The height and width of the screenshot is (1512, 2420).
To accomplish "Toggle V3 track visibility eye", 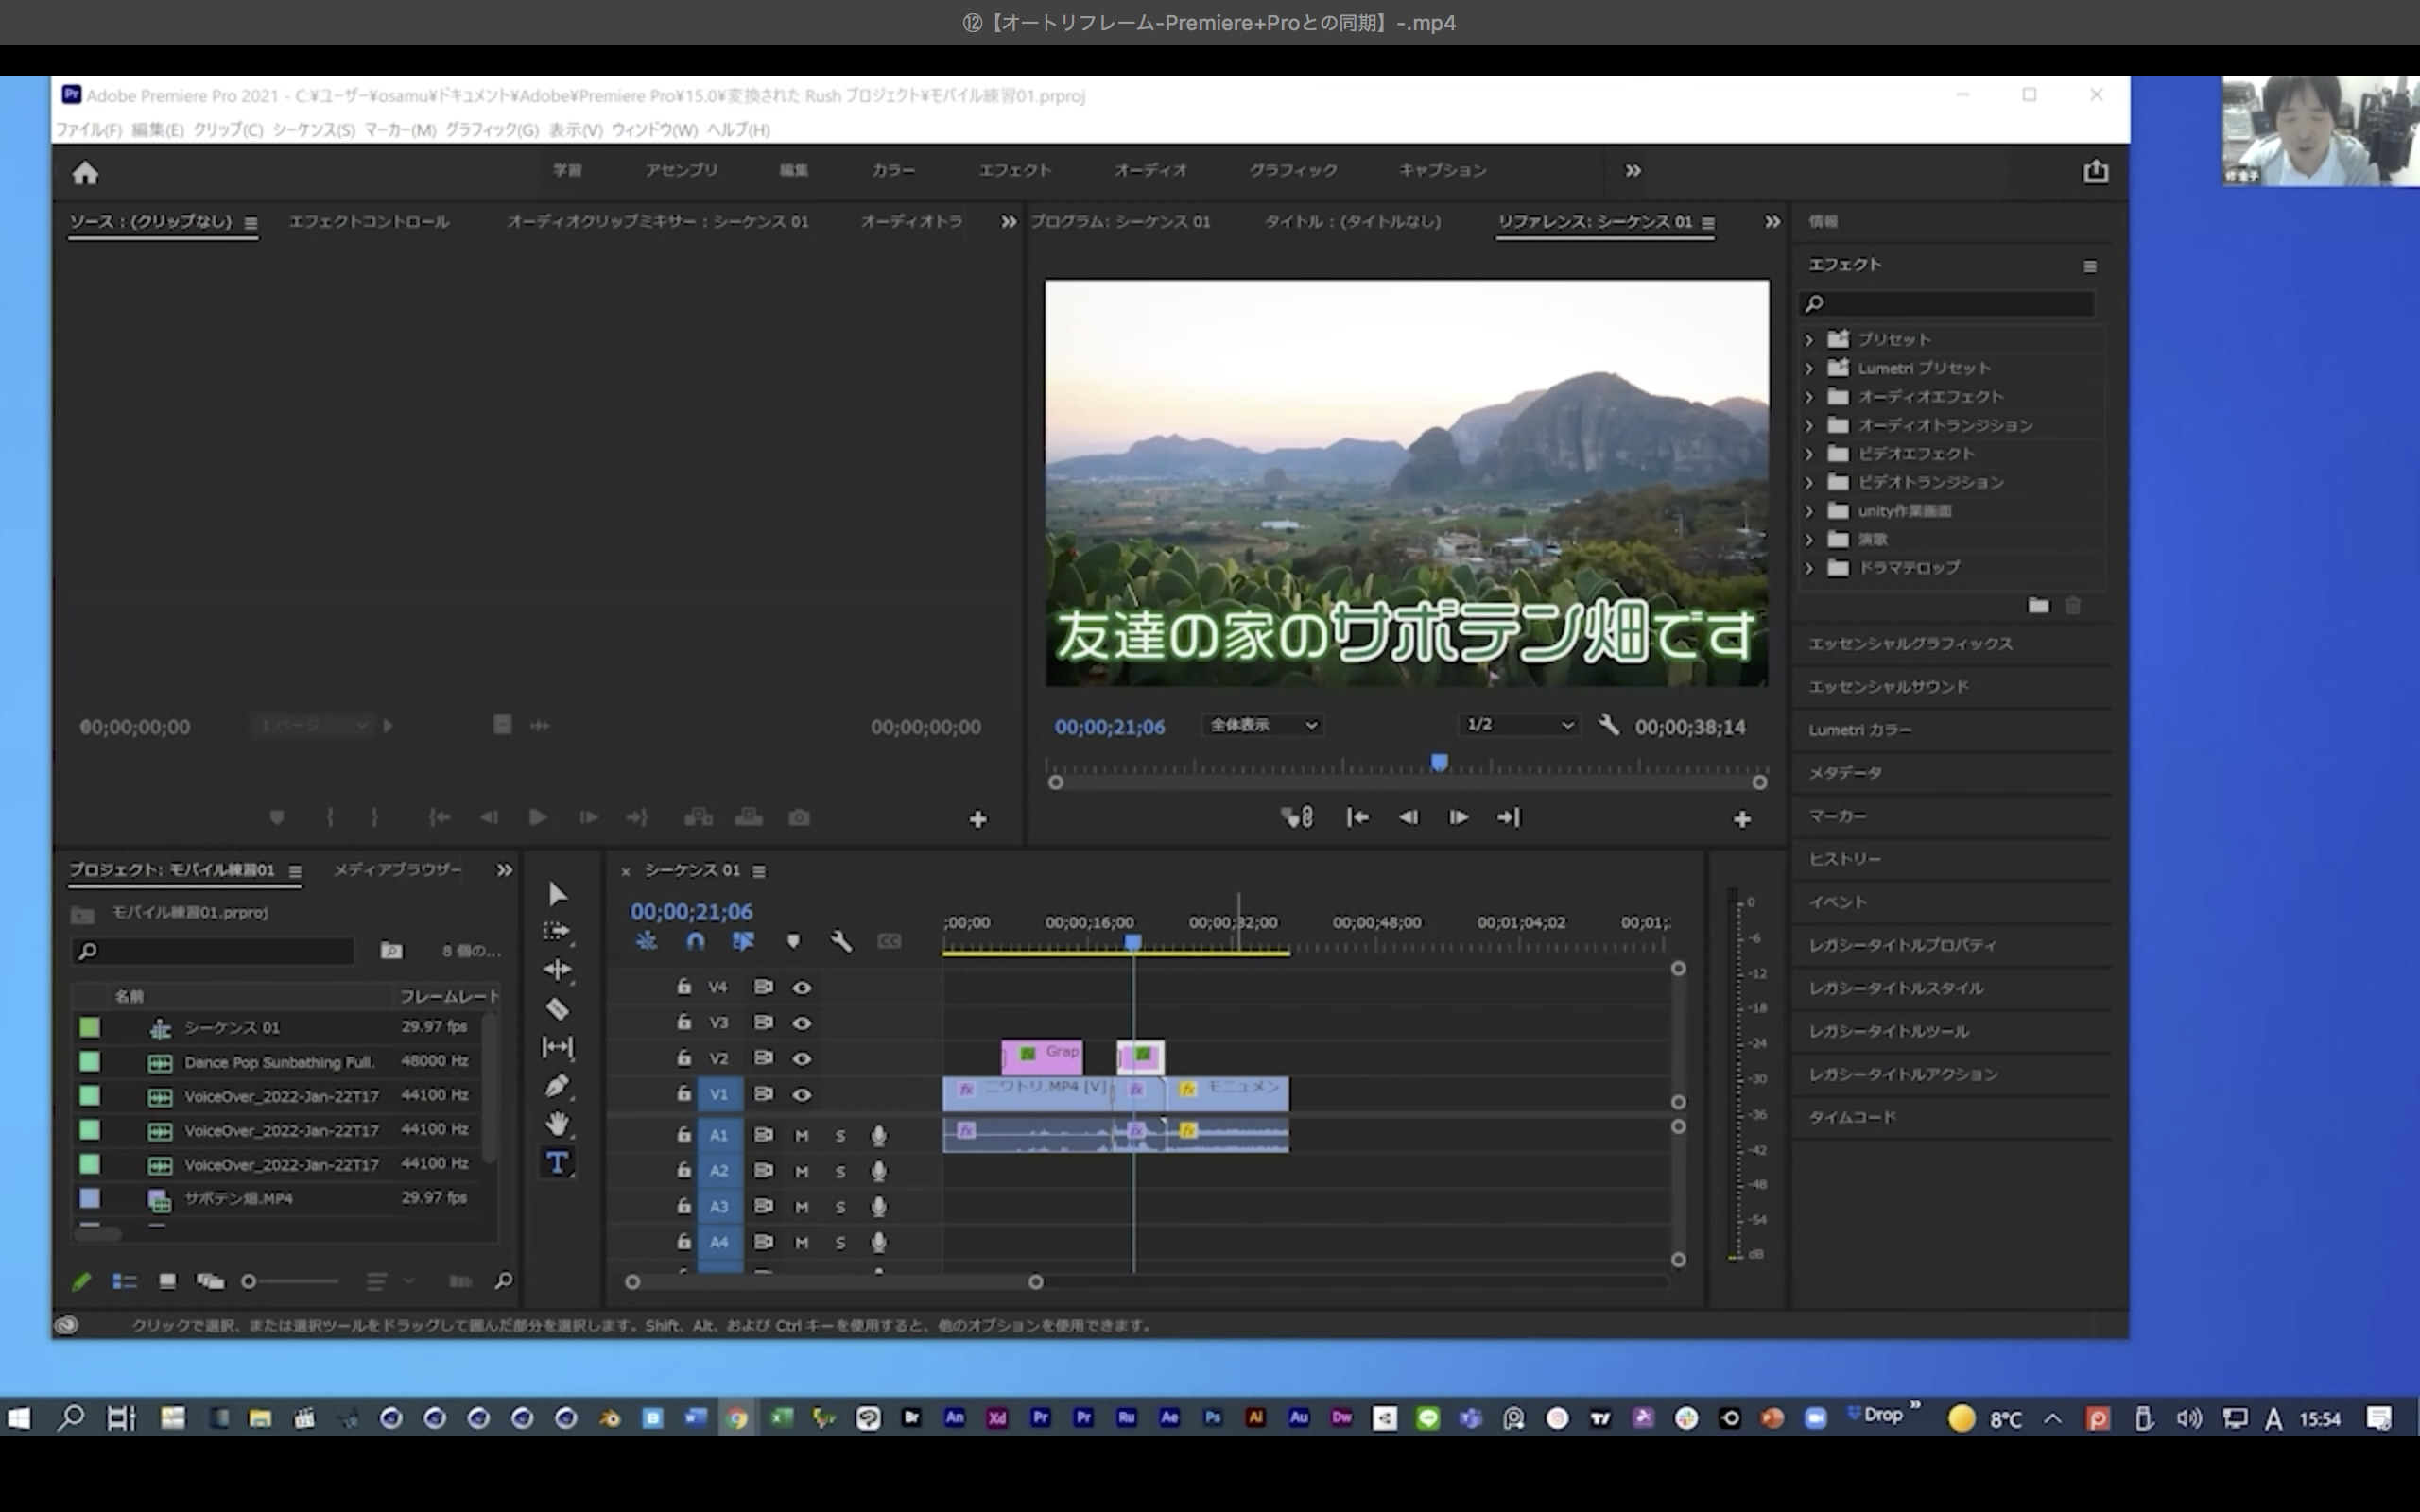I will click(x=802, y=1023).
